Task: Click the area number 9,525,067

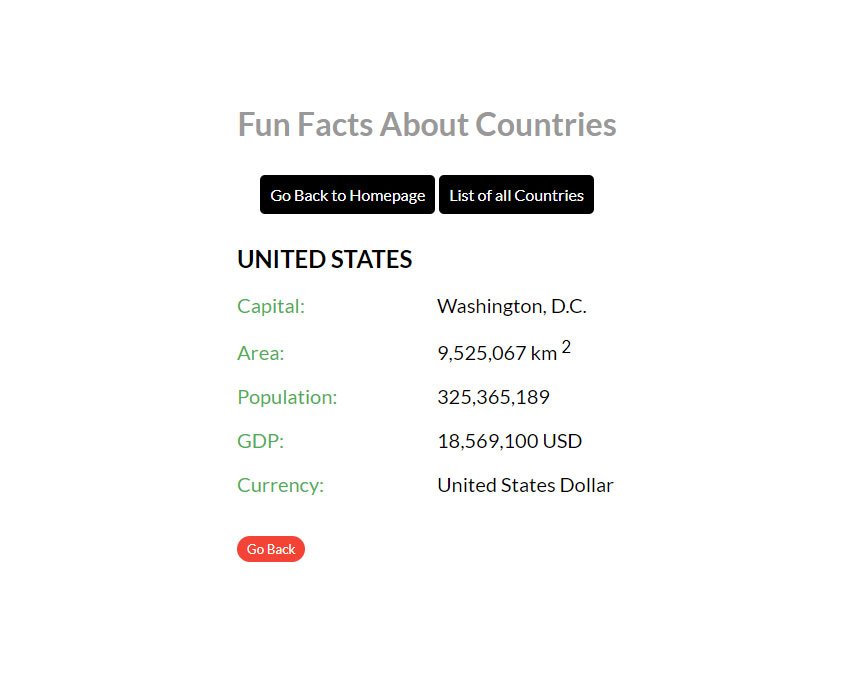Action: point(481,353)
